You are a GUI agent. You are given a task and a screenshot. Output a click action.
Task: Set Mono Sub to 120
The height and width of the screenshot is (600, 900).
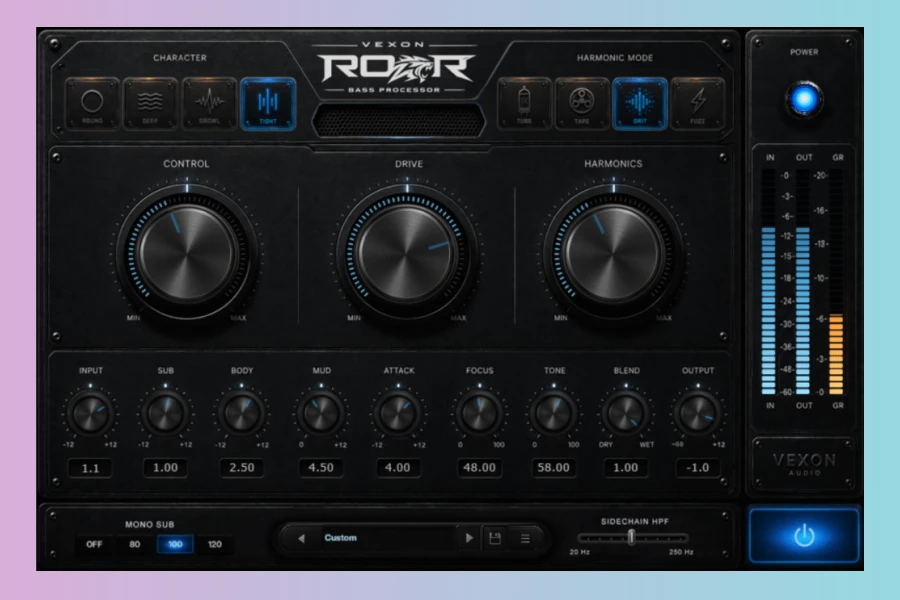point(215,544)
